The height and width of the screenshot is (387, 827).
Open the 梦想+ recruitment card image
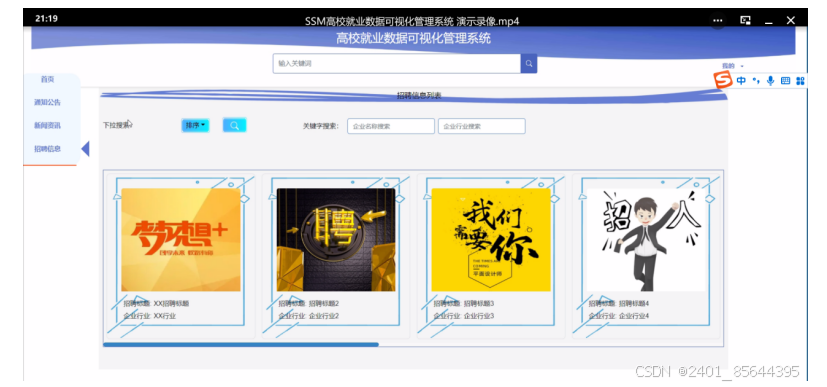tap(181, 240)
